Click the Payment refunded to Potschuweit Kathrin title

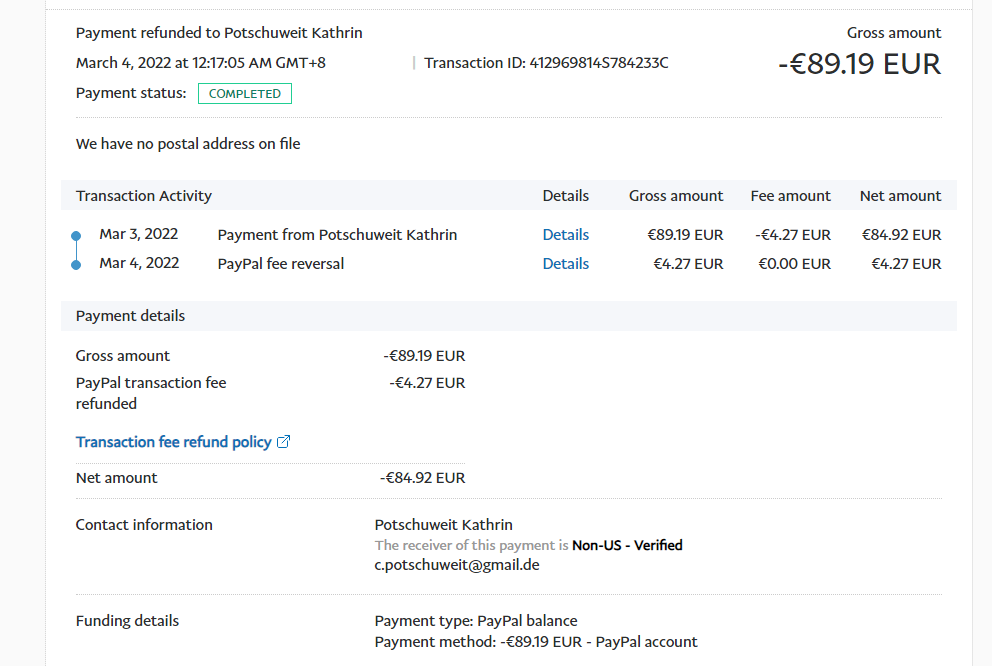click(219, 33)
